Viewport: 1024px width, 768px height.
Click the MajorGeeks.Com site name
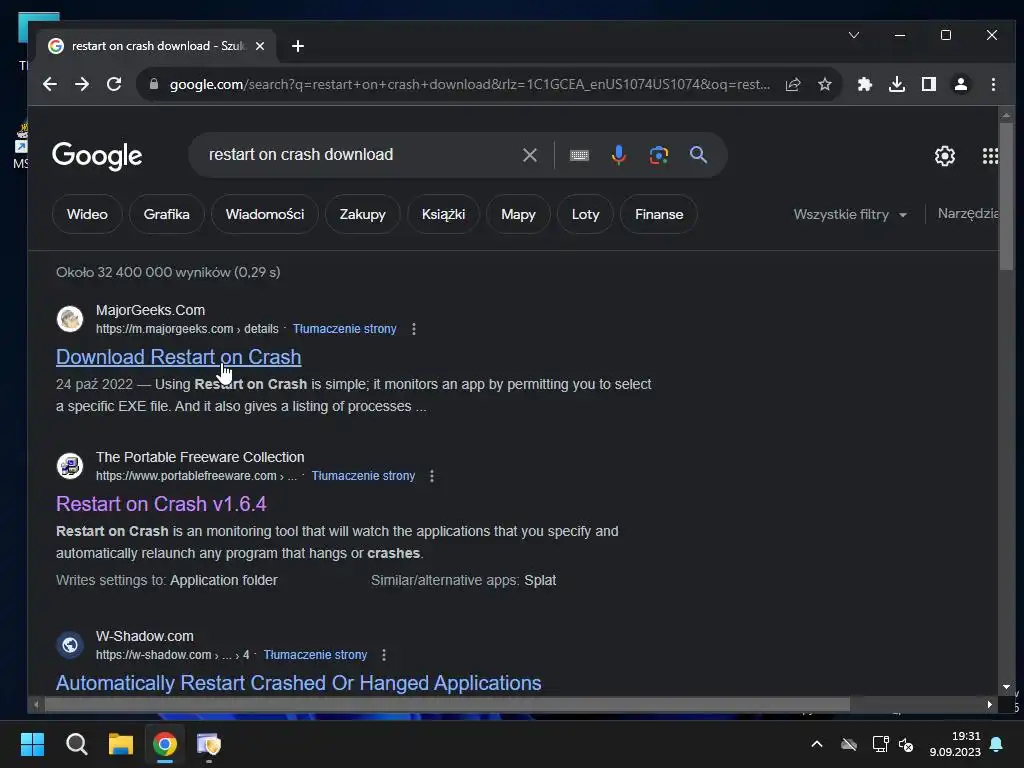point(150,310)
